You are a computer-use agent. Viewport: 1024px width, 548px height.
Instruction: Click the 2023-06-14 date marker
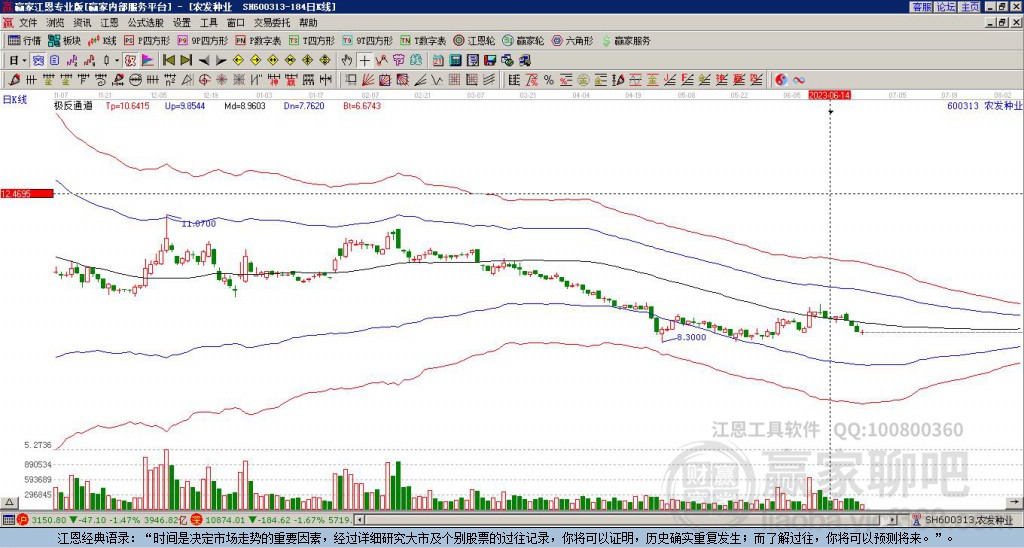click(829, 95)
